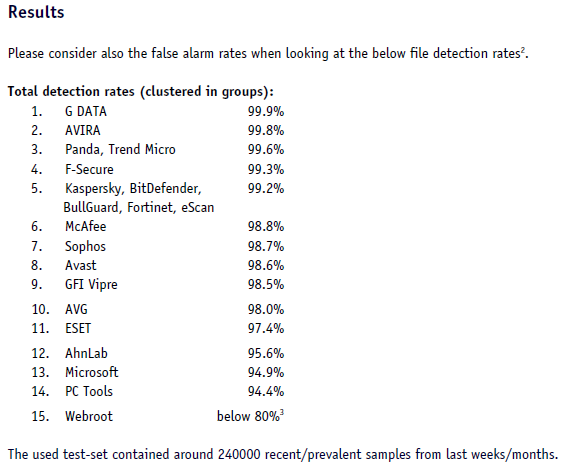Image resolution: width=577 pixels, height=476 pixels.
Task: Select the G DATA entry
Action: coord(86,111)
